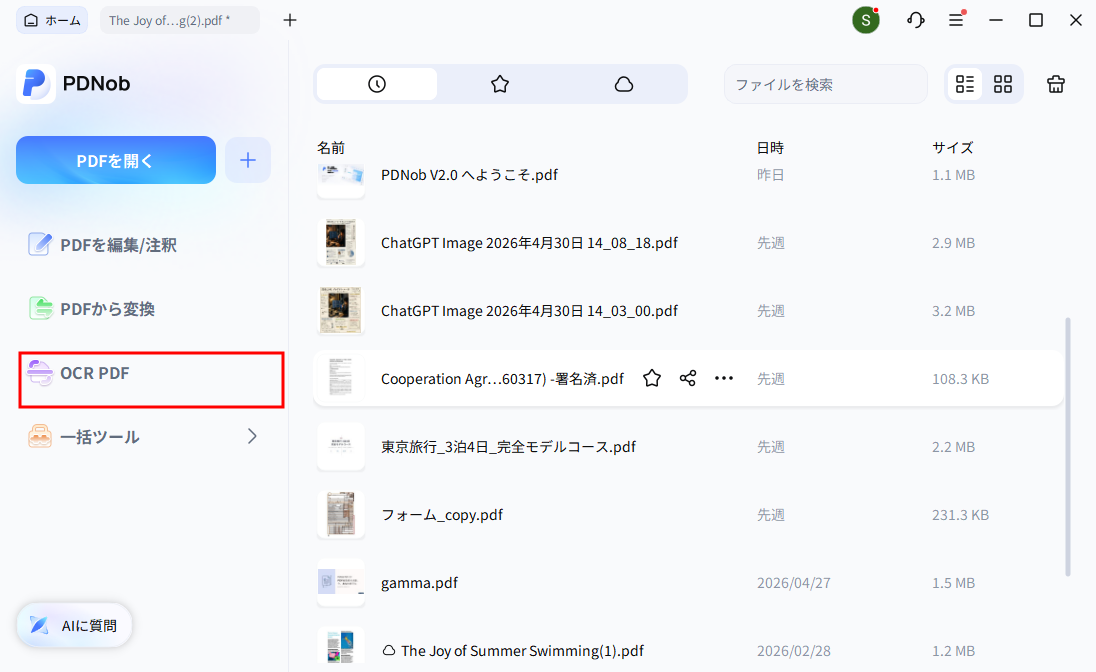Viewport: 1096px width, 672px height.
Task: Open フォーム_copy.pdf file
Action: pos(442,515)
